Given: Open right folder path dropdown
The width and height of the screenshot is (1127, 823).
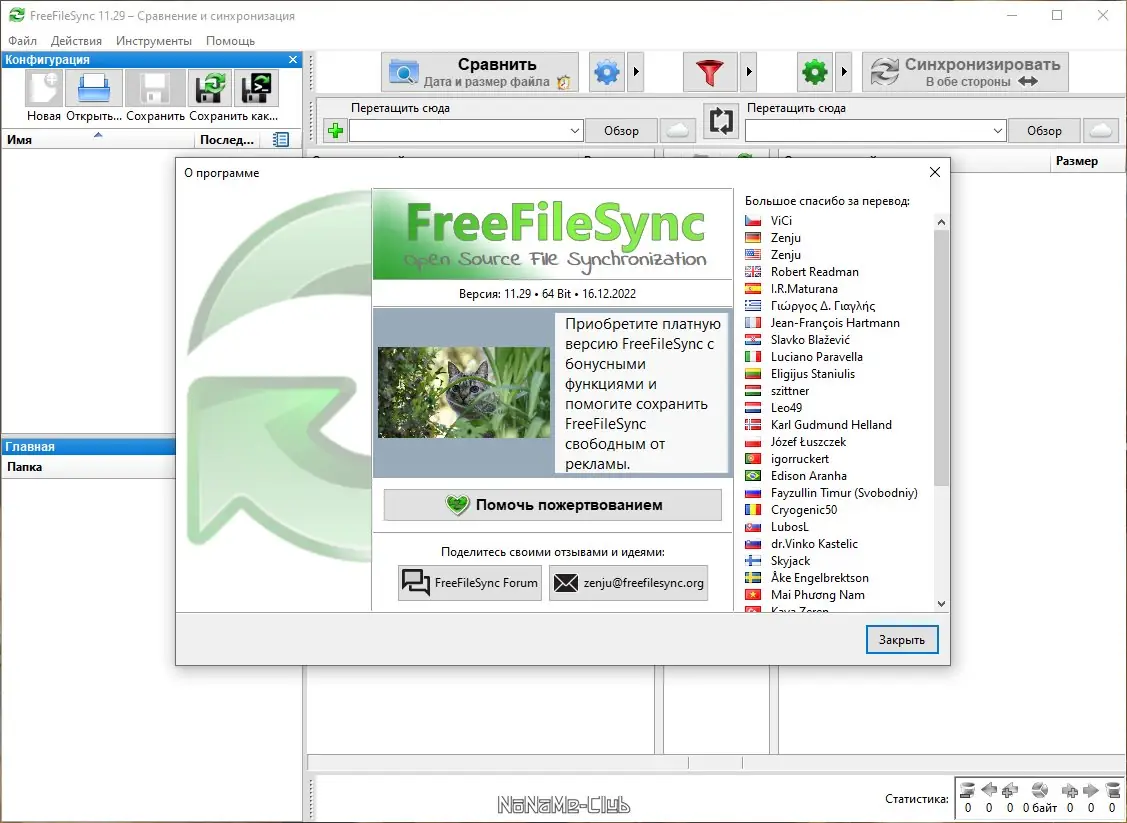Looking at the screenshot, I should pyautogui.click(x=998, y=131).
